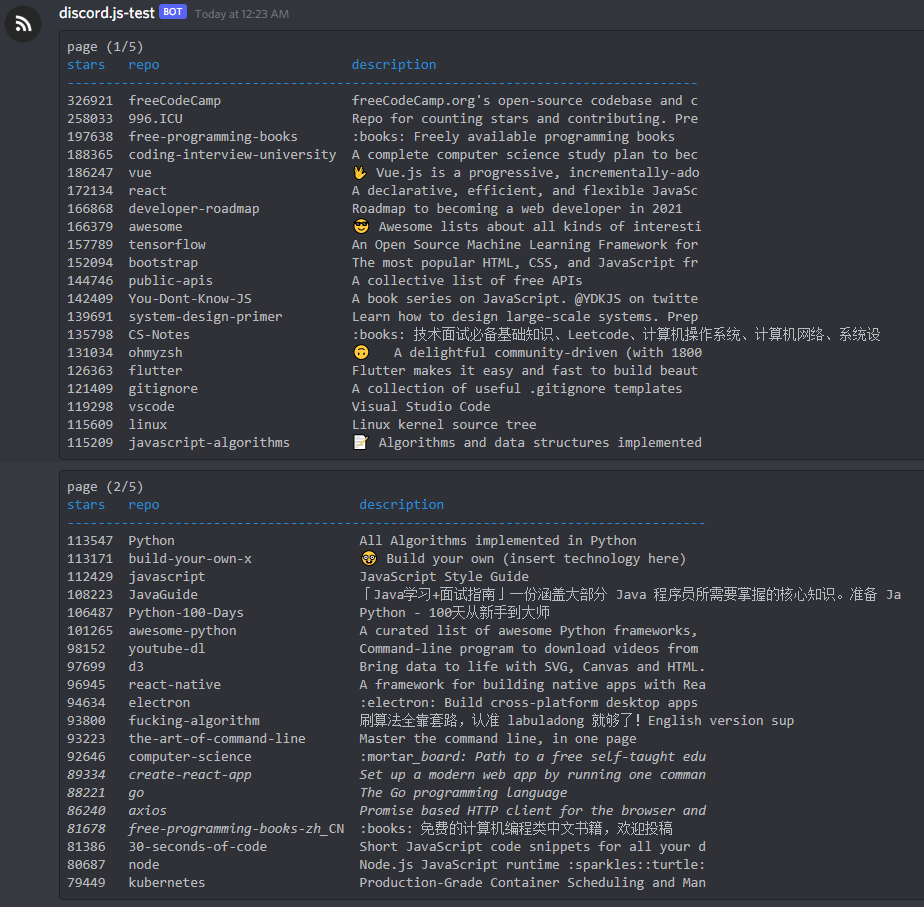Select the 'flutter' repo name

point(156,371)
